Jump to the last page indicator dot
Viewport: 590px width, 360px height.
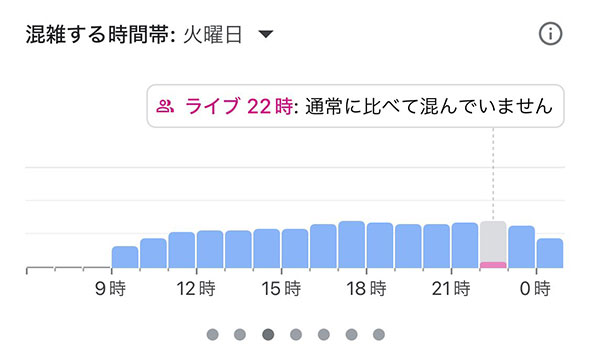pos(379,334)
